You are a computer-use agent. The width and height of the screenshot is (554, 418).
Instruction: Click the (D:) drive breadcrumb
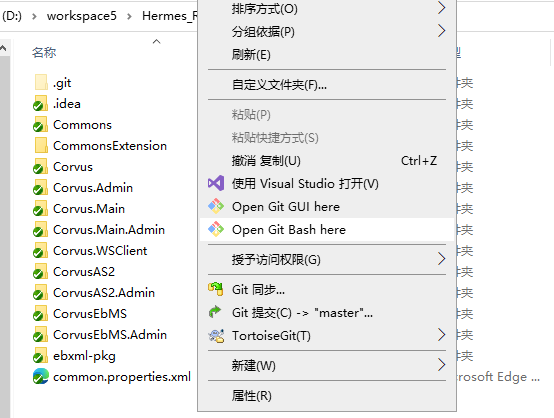[x=12, y=16]
